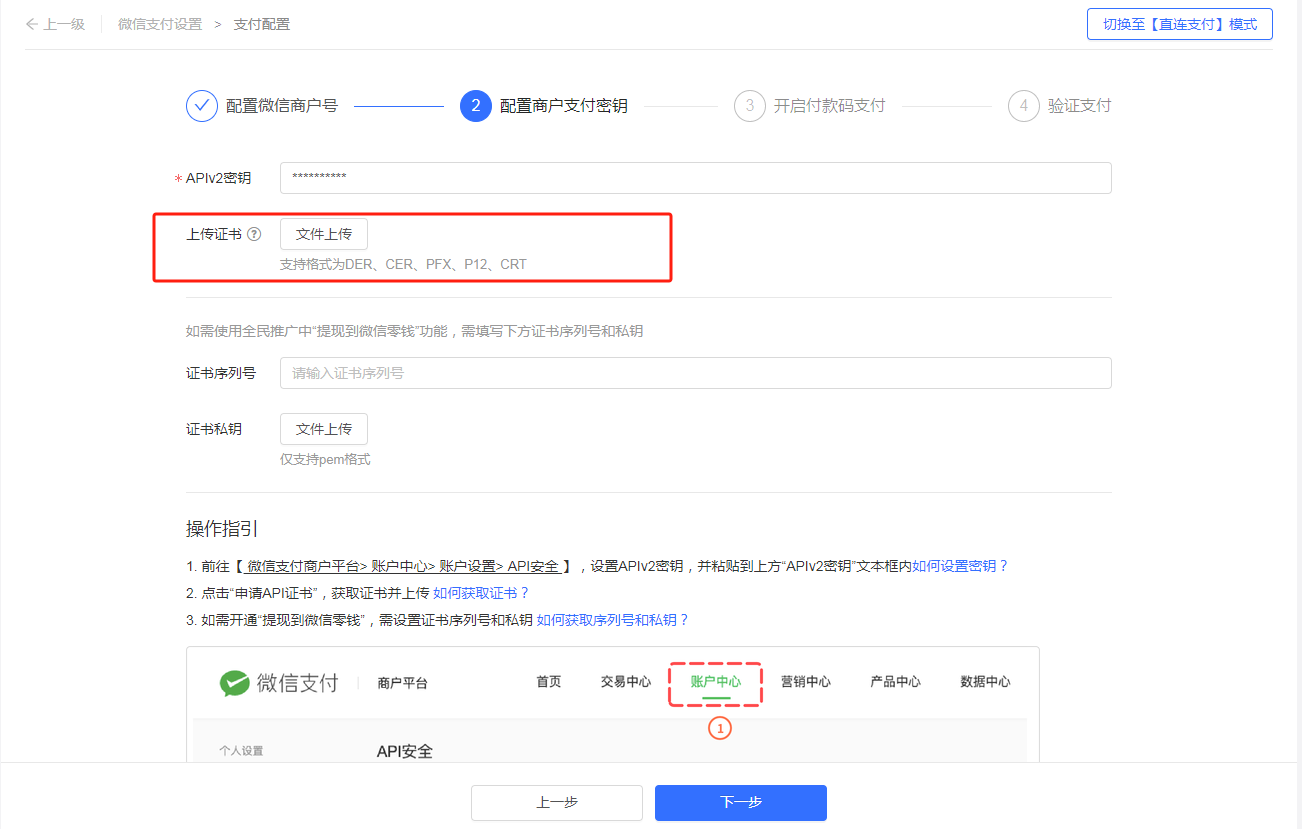The height and width of the screenshot is (829, 1302).
Task: Click API安全 heading in guide image
Action: pos(405,751)
